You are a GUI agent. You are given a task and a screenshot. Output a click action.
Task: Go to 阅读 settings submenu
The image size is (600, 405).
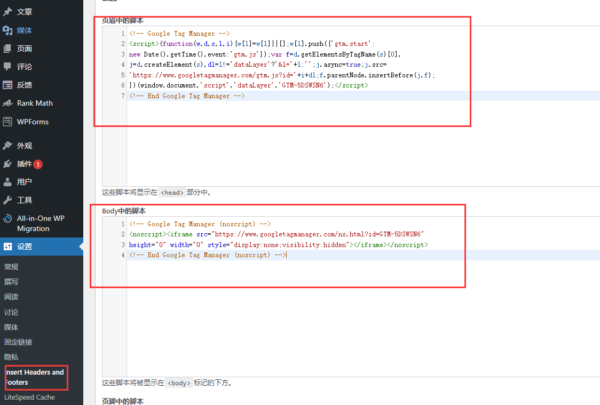click(x=11, y=297)
